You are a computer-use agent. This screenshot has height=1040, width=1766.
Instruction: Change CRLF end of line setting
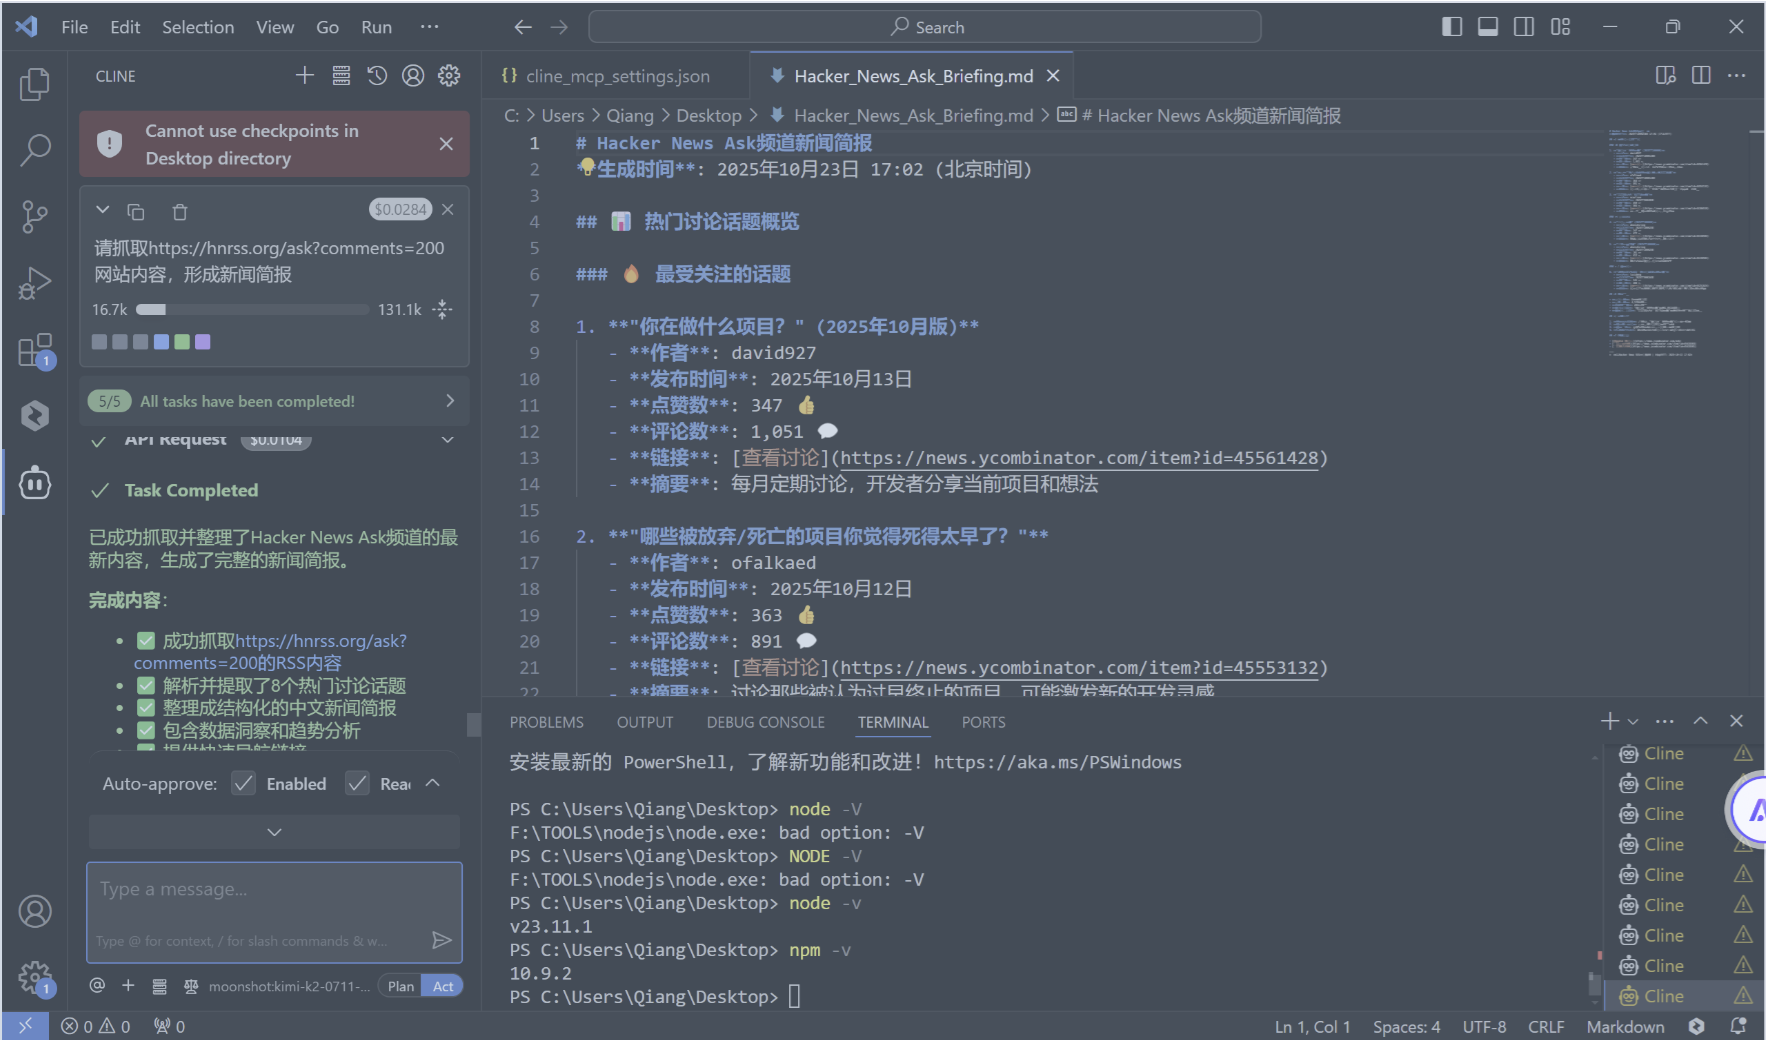[1545, 1026]
